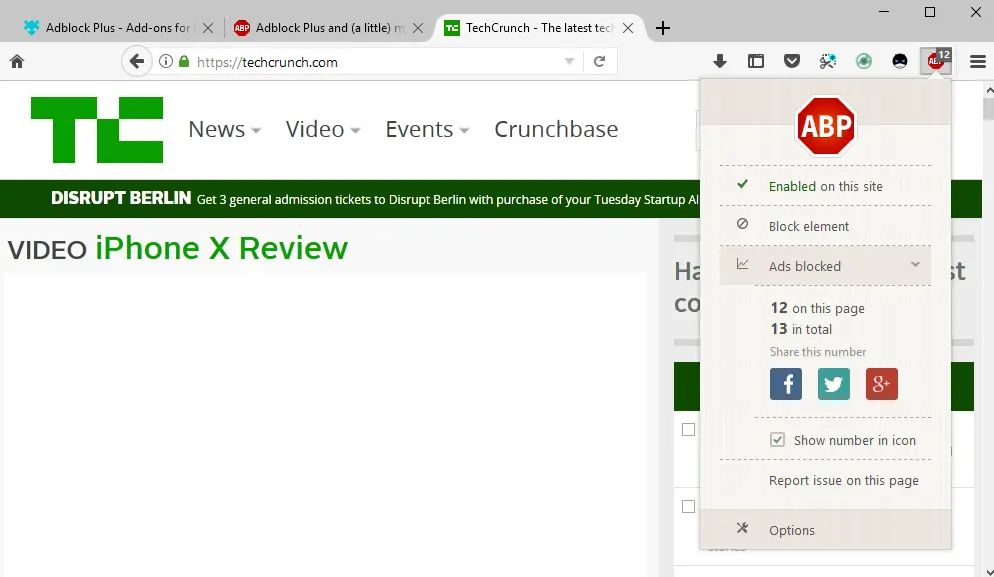Switch to the 'Adblock Plus and (a little)' tab
Image resolution: width=994 pixels, height=577 pixels.
(328, 28)
